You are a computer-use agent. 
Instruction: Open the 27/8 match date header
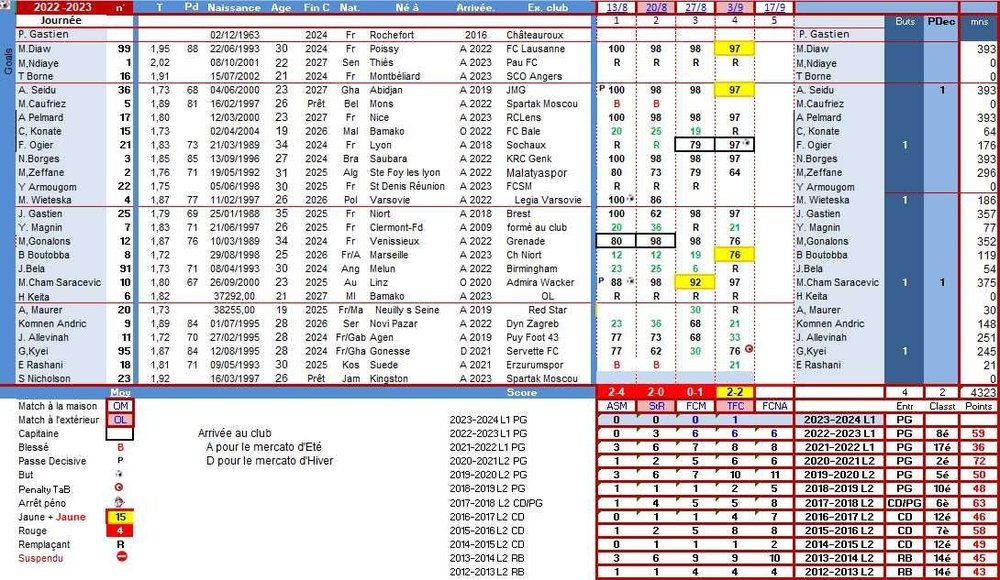pyautogui.click(x=695, y=7)
